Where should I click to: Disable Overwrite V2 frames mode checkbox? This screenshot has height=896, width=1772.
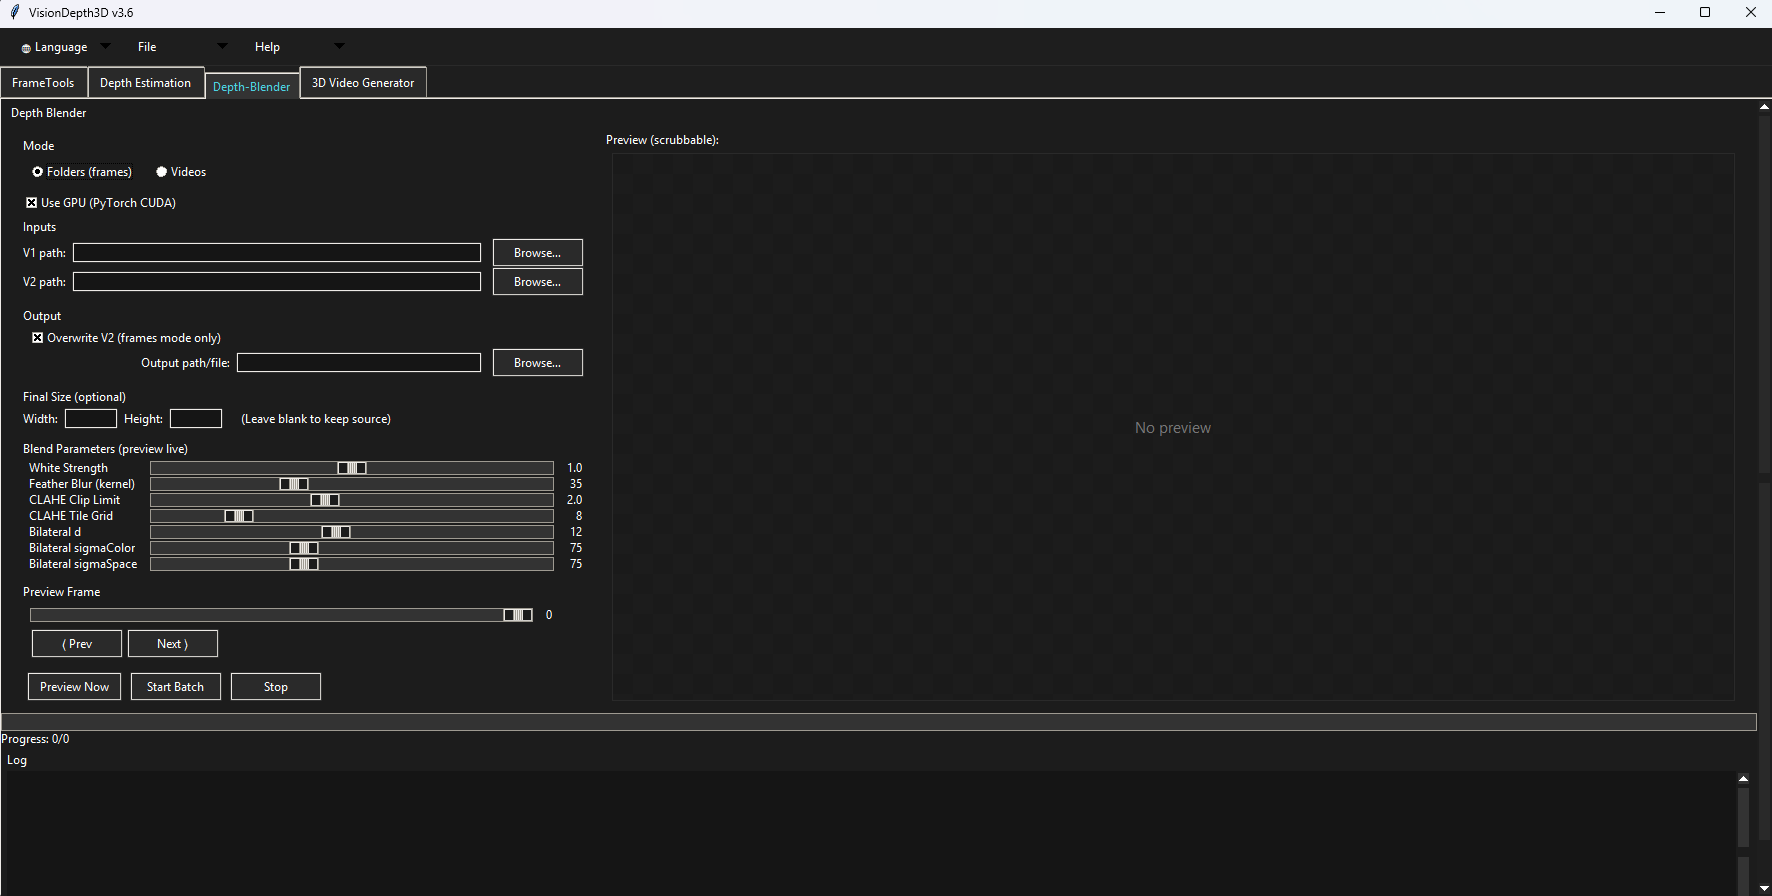tap(38, 338)
